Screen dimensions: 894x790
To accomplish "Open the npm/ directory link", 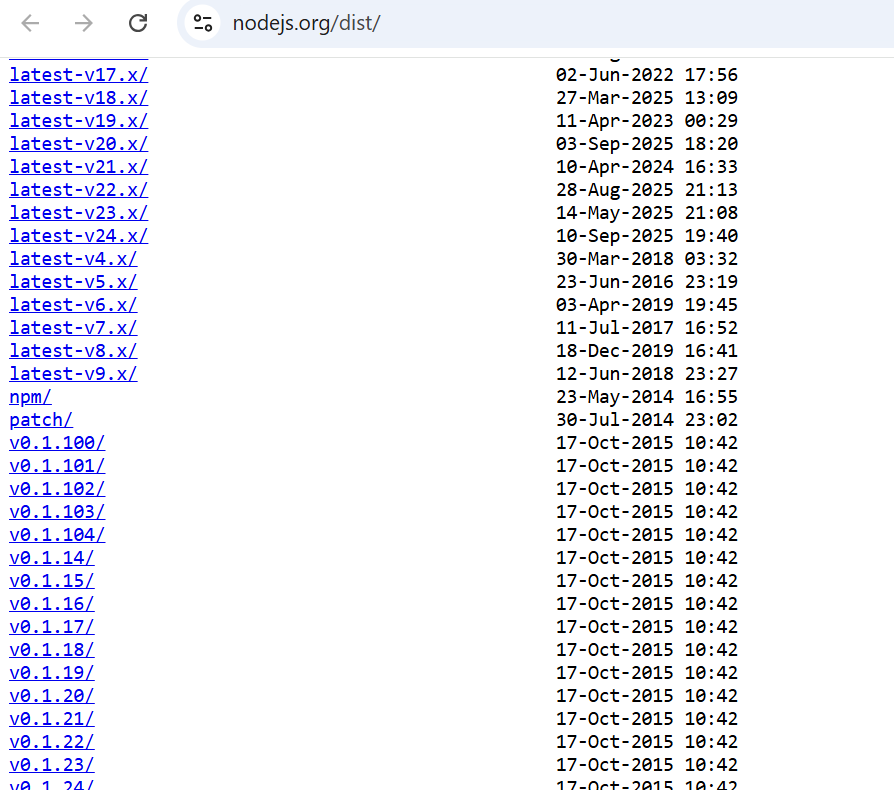I will [30, 397].
